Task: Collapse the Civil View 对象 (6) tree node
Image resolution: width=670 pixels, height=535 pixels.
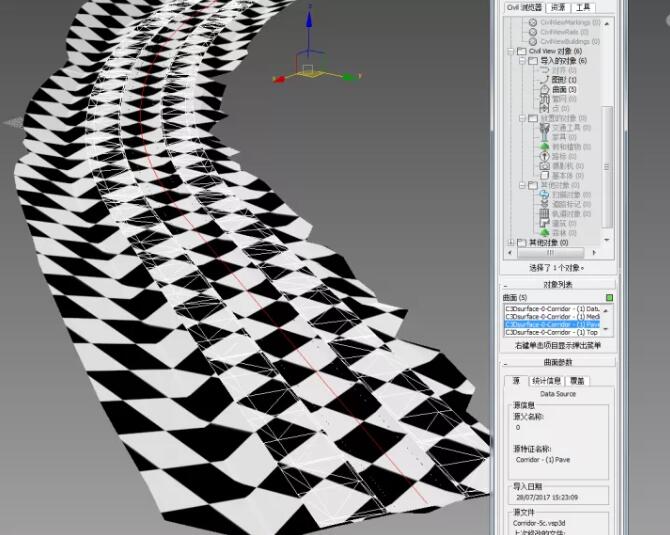Action: 511,51
